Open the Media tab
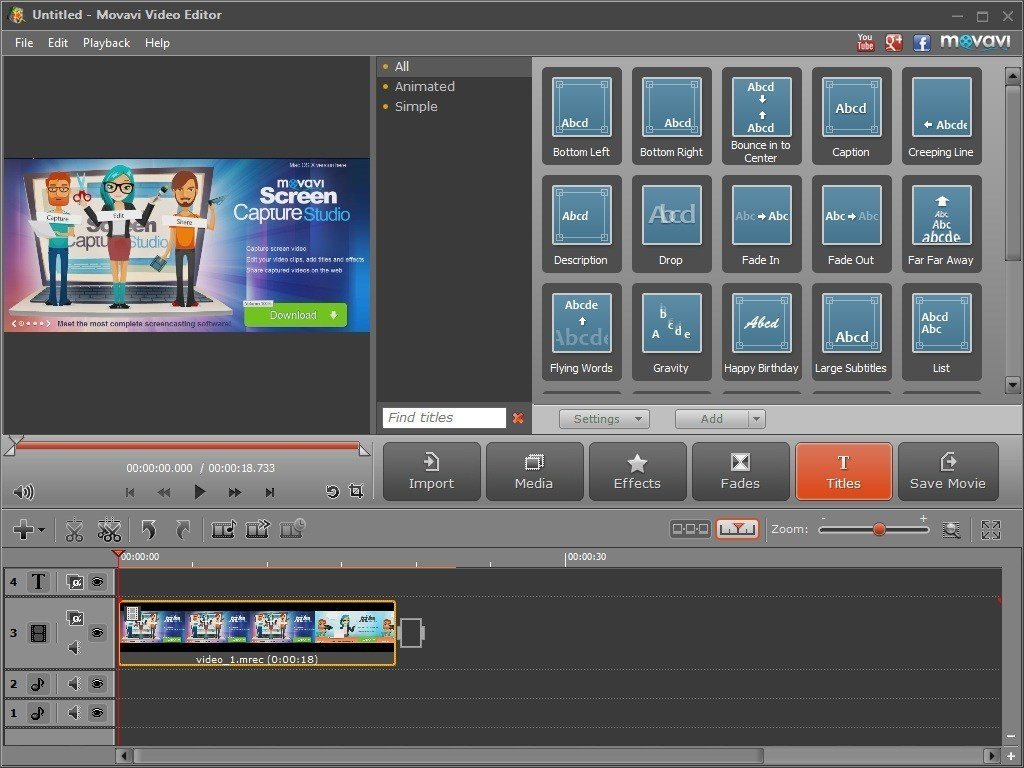The image size is (1024, 768). (x=534, y=472)
